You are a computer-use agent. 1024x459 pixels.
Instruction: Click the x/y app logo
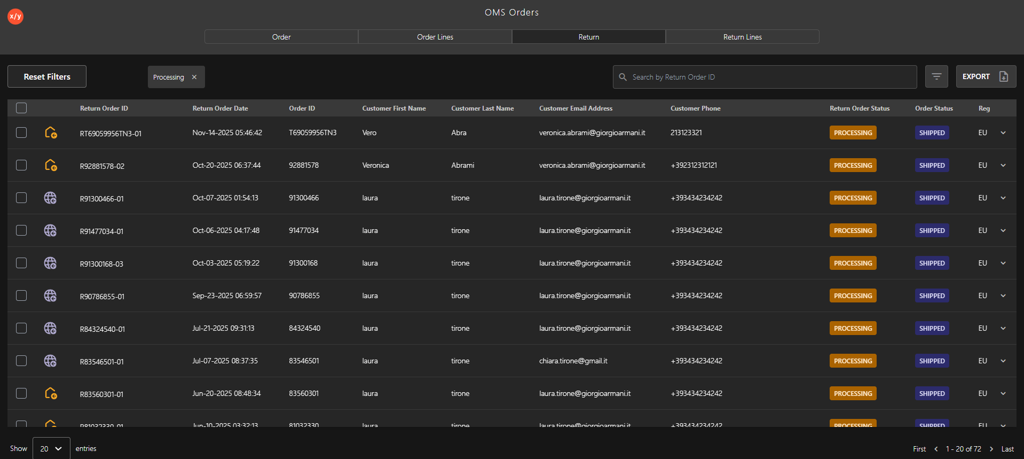(16, 17)
